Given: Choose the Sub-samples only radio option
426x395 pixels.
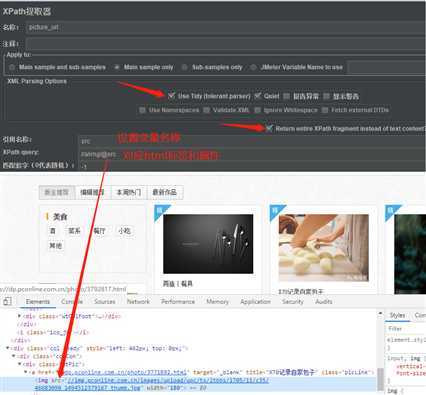Looking at the screenshot, I should pos(184,67).
